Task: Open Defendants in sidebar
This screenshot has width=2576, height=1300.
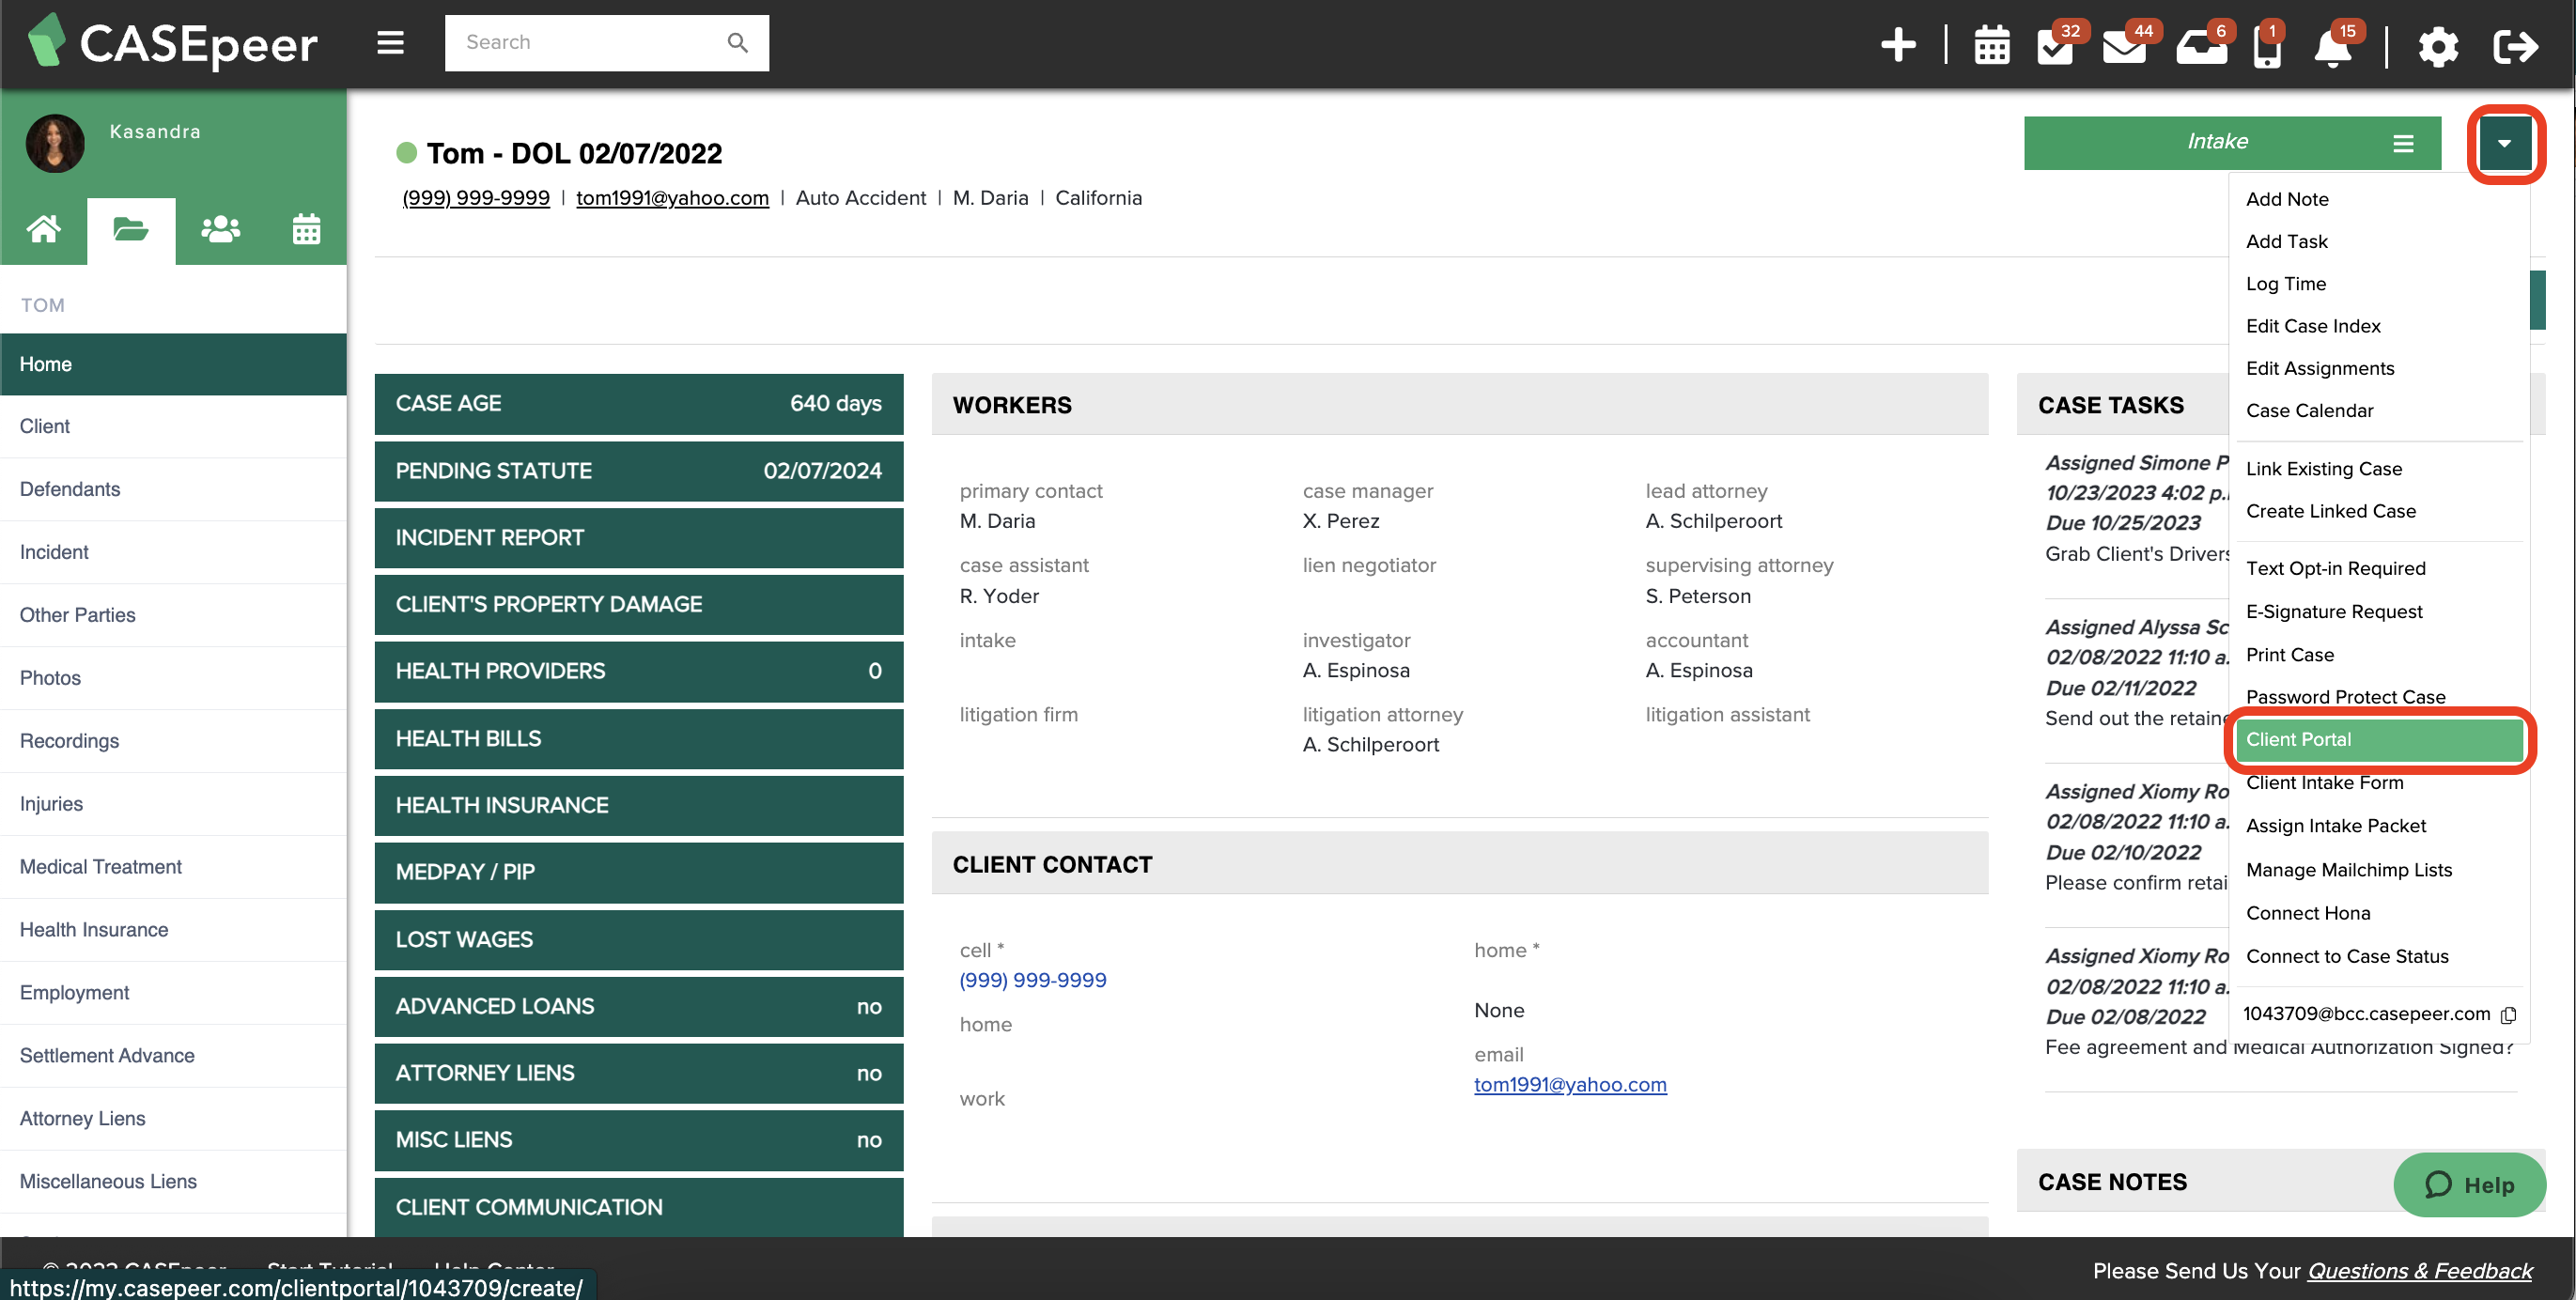Action: (173, 489)
